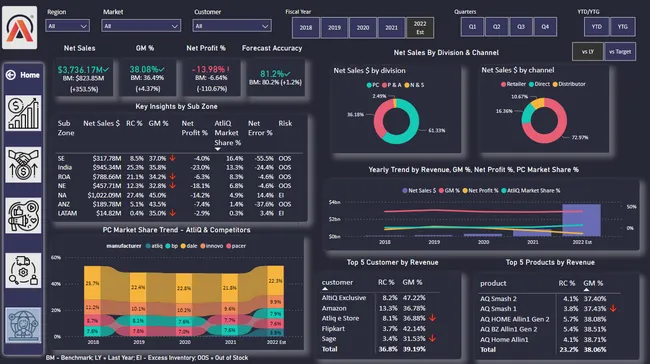The height and width of the screenshot is (364, 650).
Task: Click red arrow beside Sage GM %
Action: point(432,338)
